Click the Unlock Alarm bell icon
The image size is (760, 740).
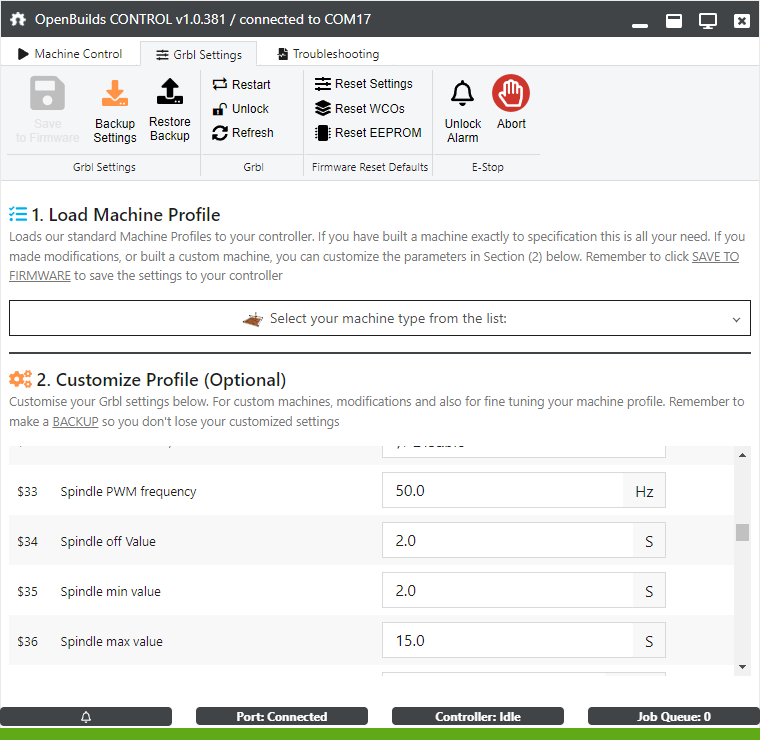tap(462, 94)
